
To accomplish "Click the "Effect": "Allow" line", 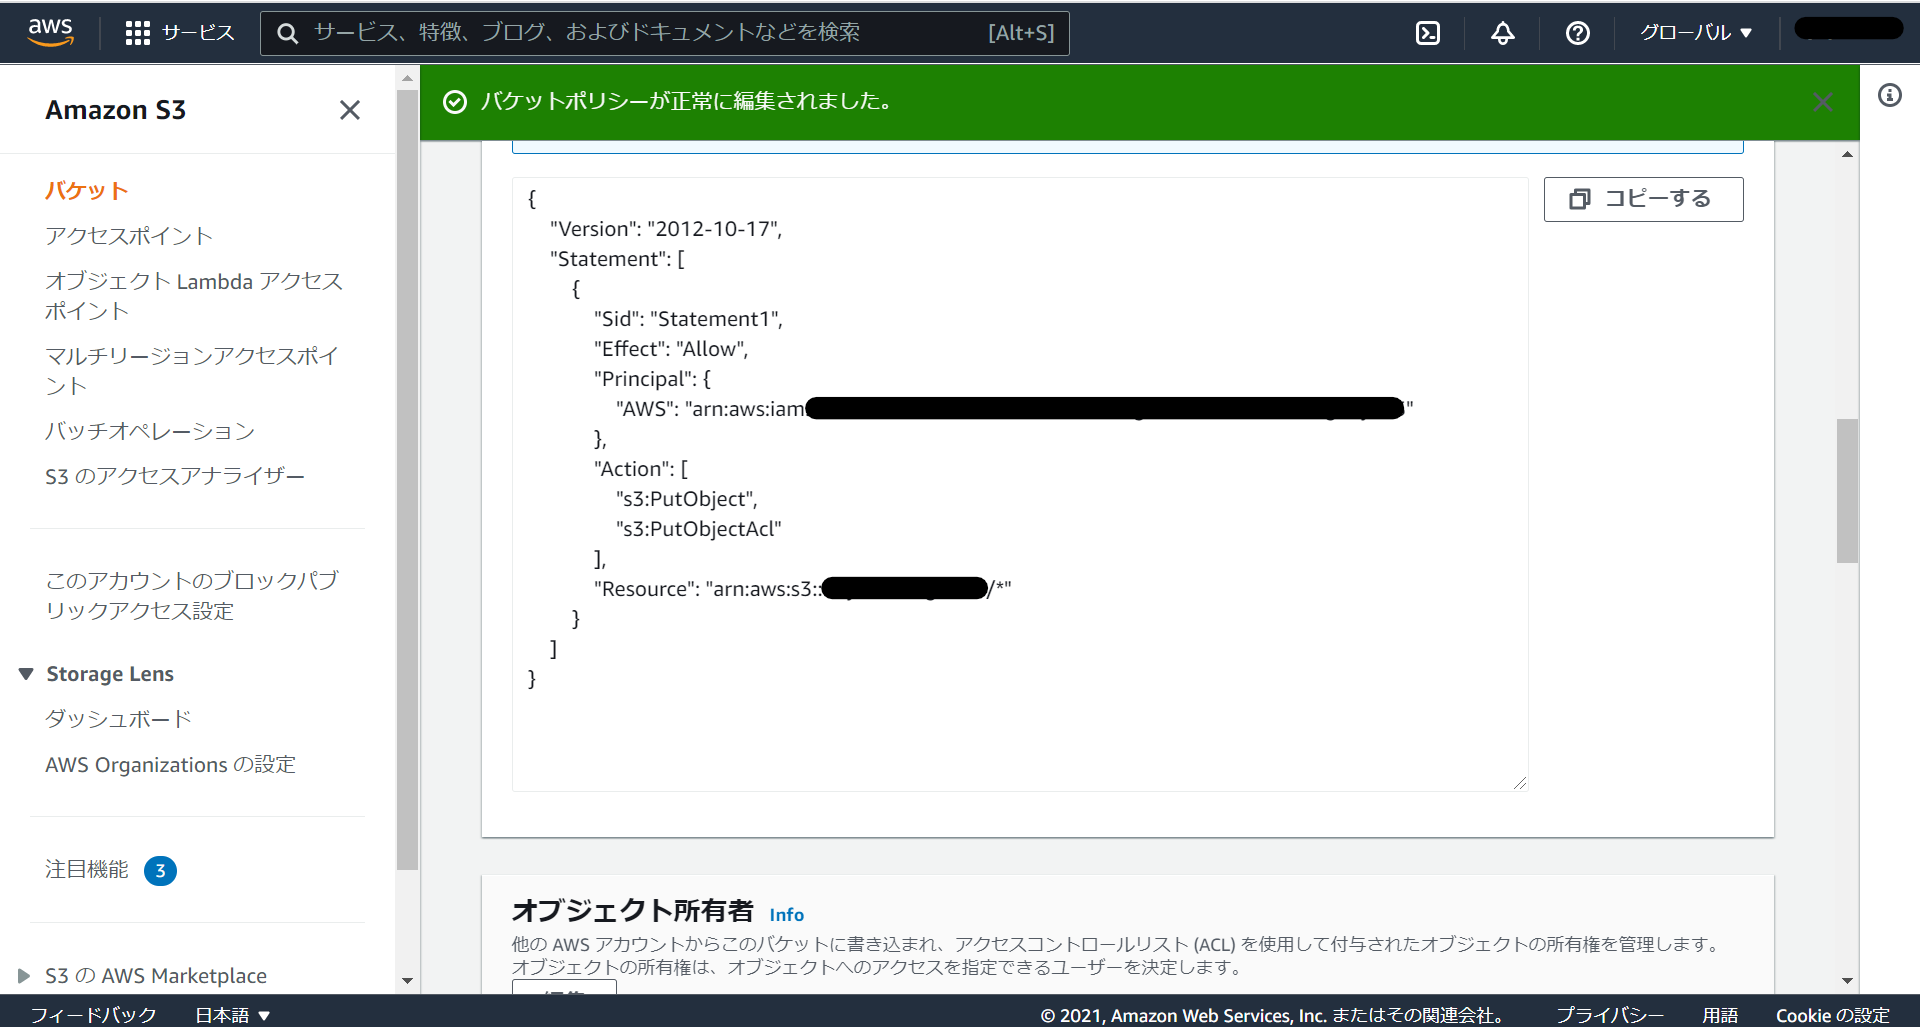I will click(x=671, y=349).
